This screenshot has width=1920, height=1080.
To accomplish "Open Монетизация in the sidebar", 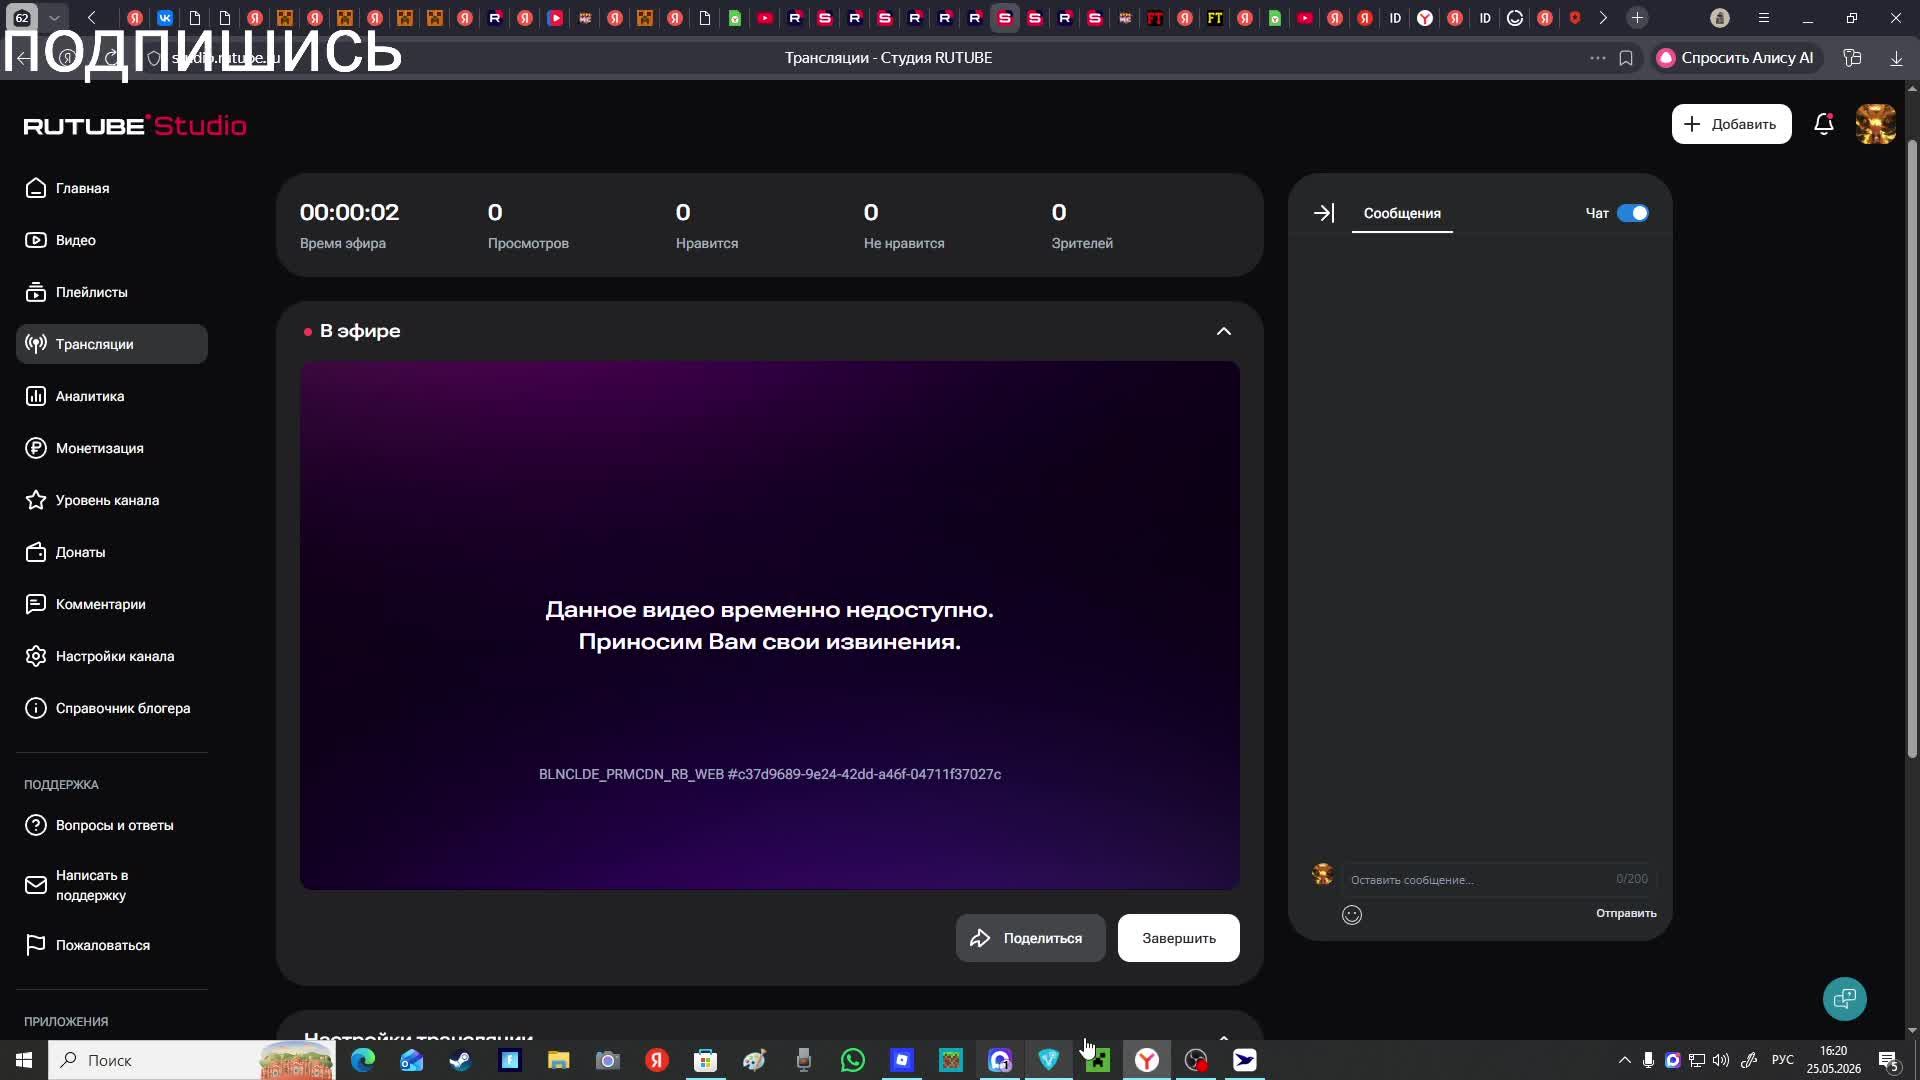I will click(x=85, y=448).
